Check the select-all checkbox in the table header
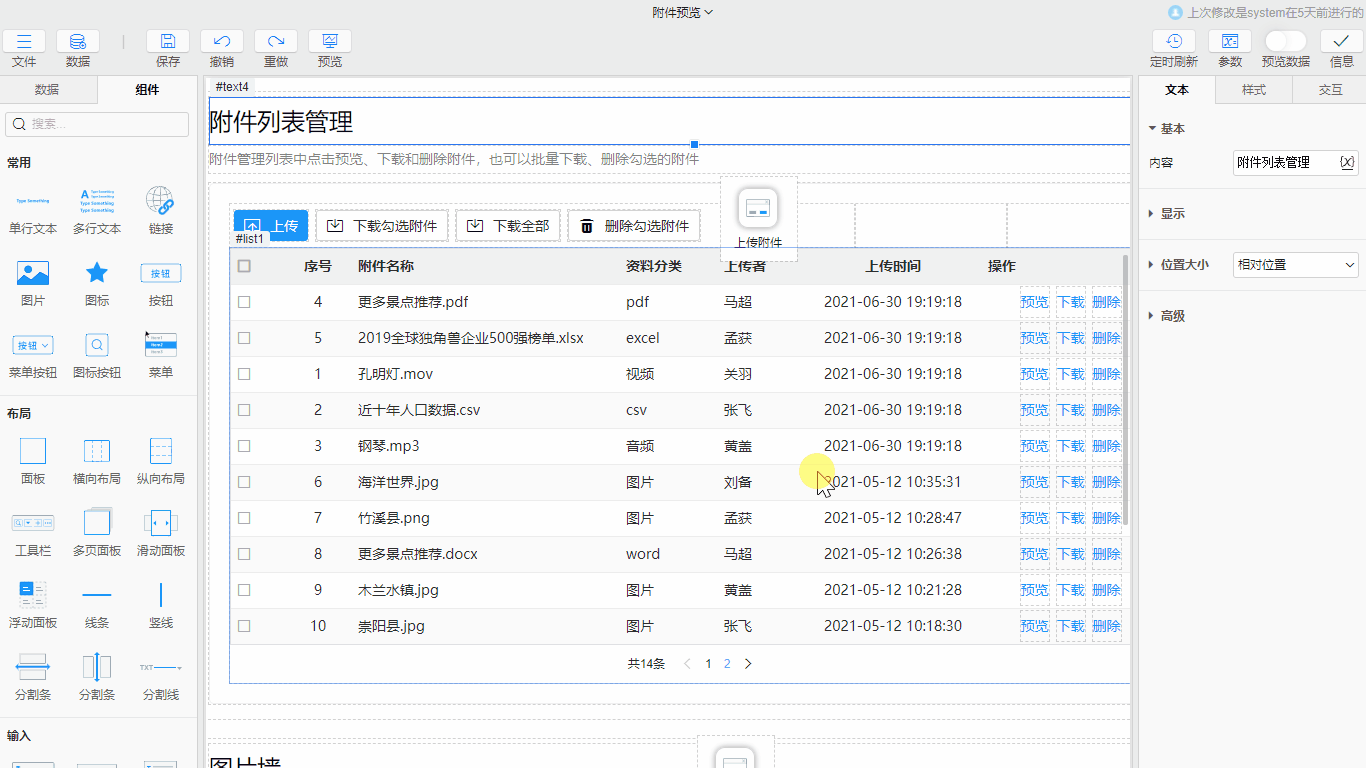This screenshot has width=1366, height=768. coord(244,266)
